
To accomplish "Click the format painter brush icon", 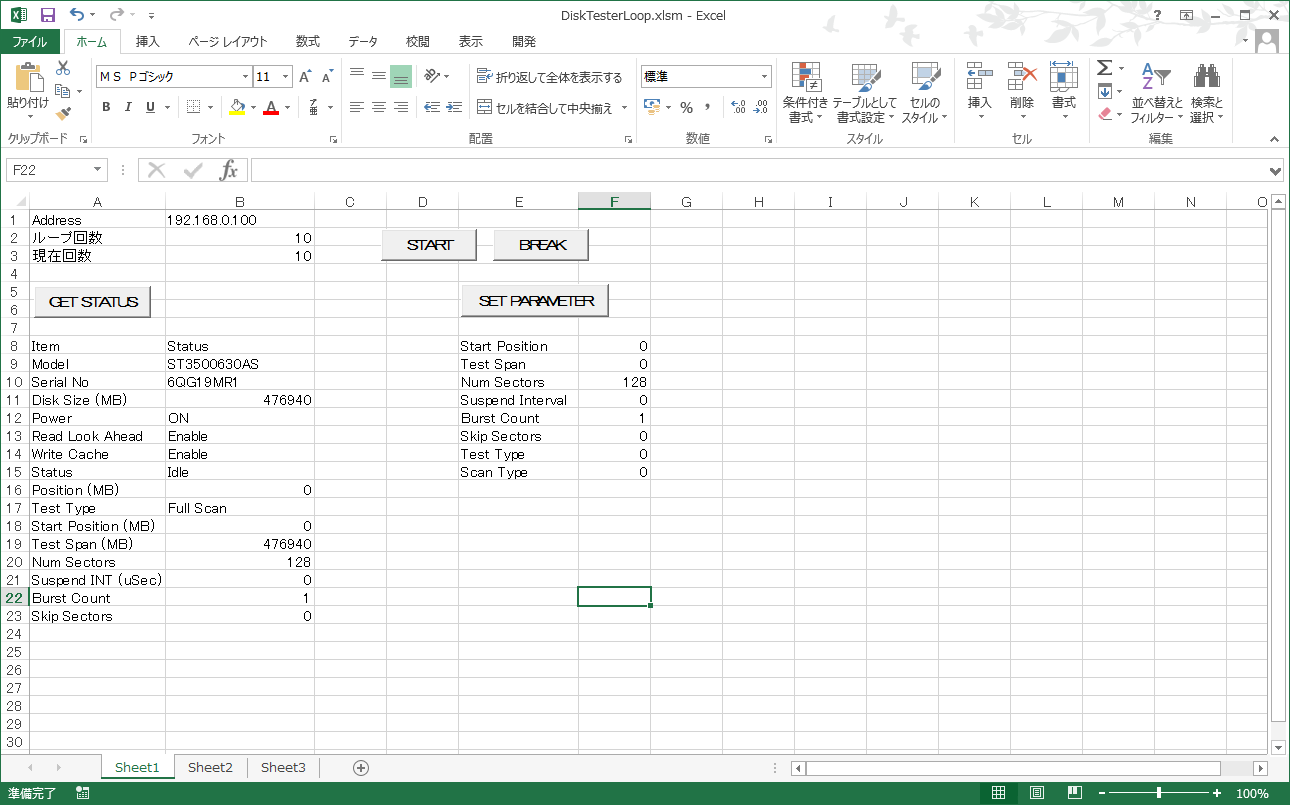I will [x=63, y=114].
